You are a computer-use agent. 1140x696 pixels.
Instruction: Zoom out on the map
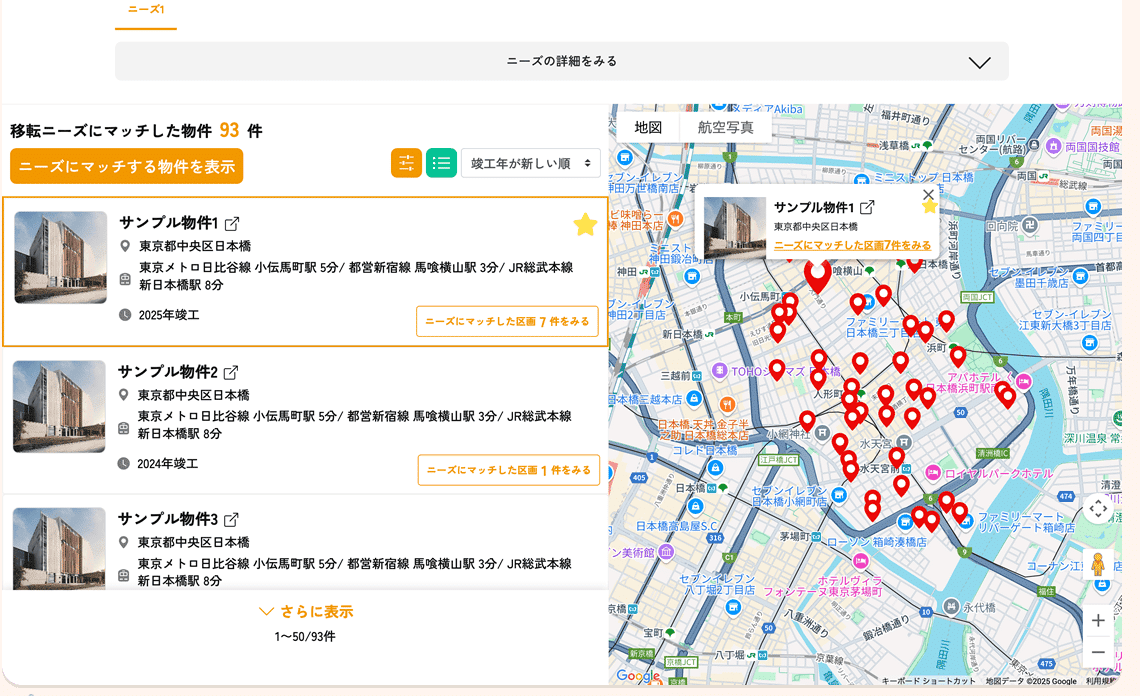1098,652
